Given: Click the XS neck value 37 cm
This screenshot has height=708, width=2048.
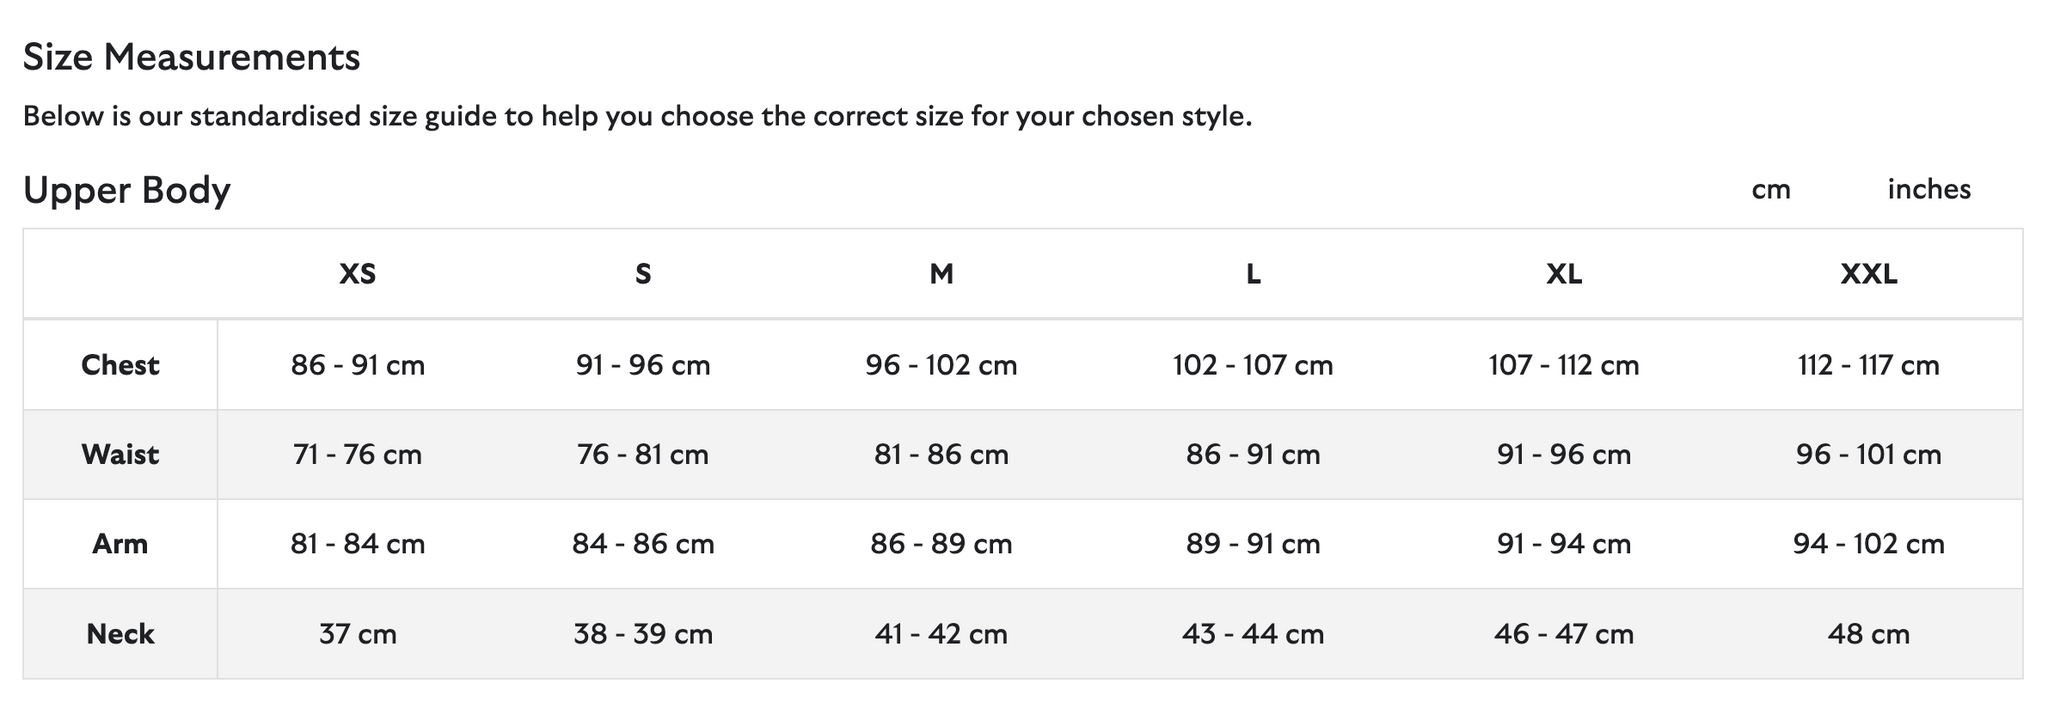Looking at the screenshot, I should [x=358, y=634].
